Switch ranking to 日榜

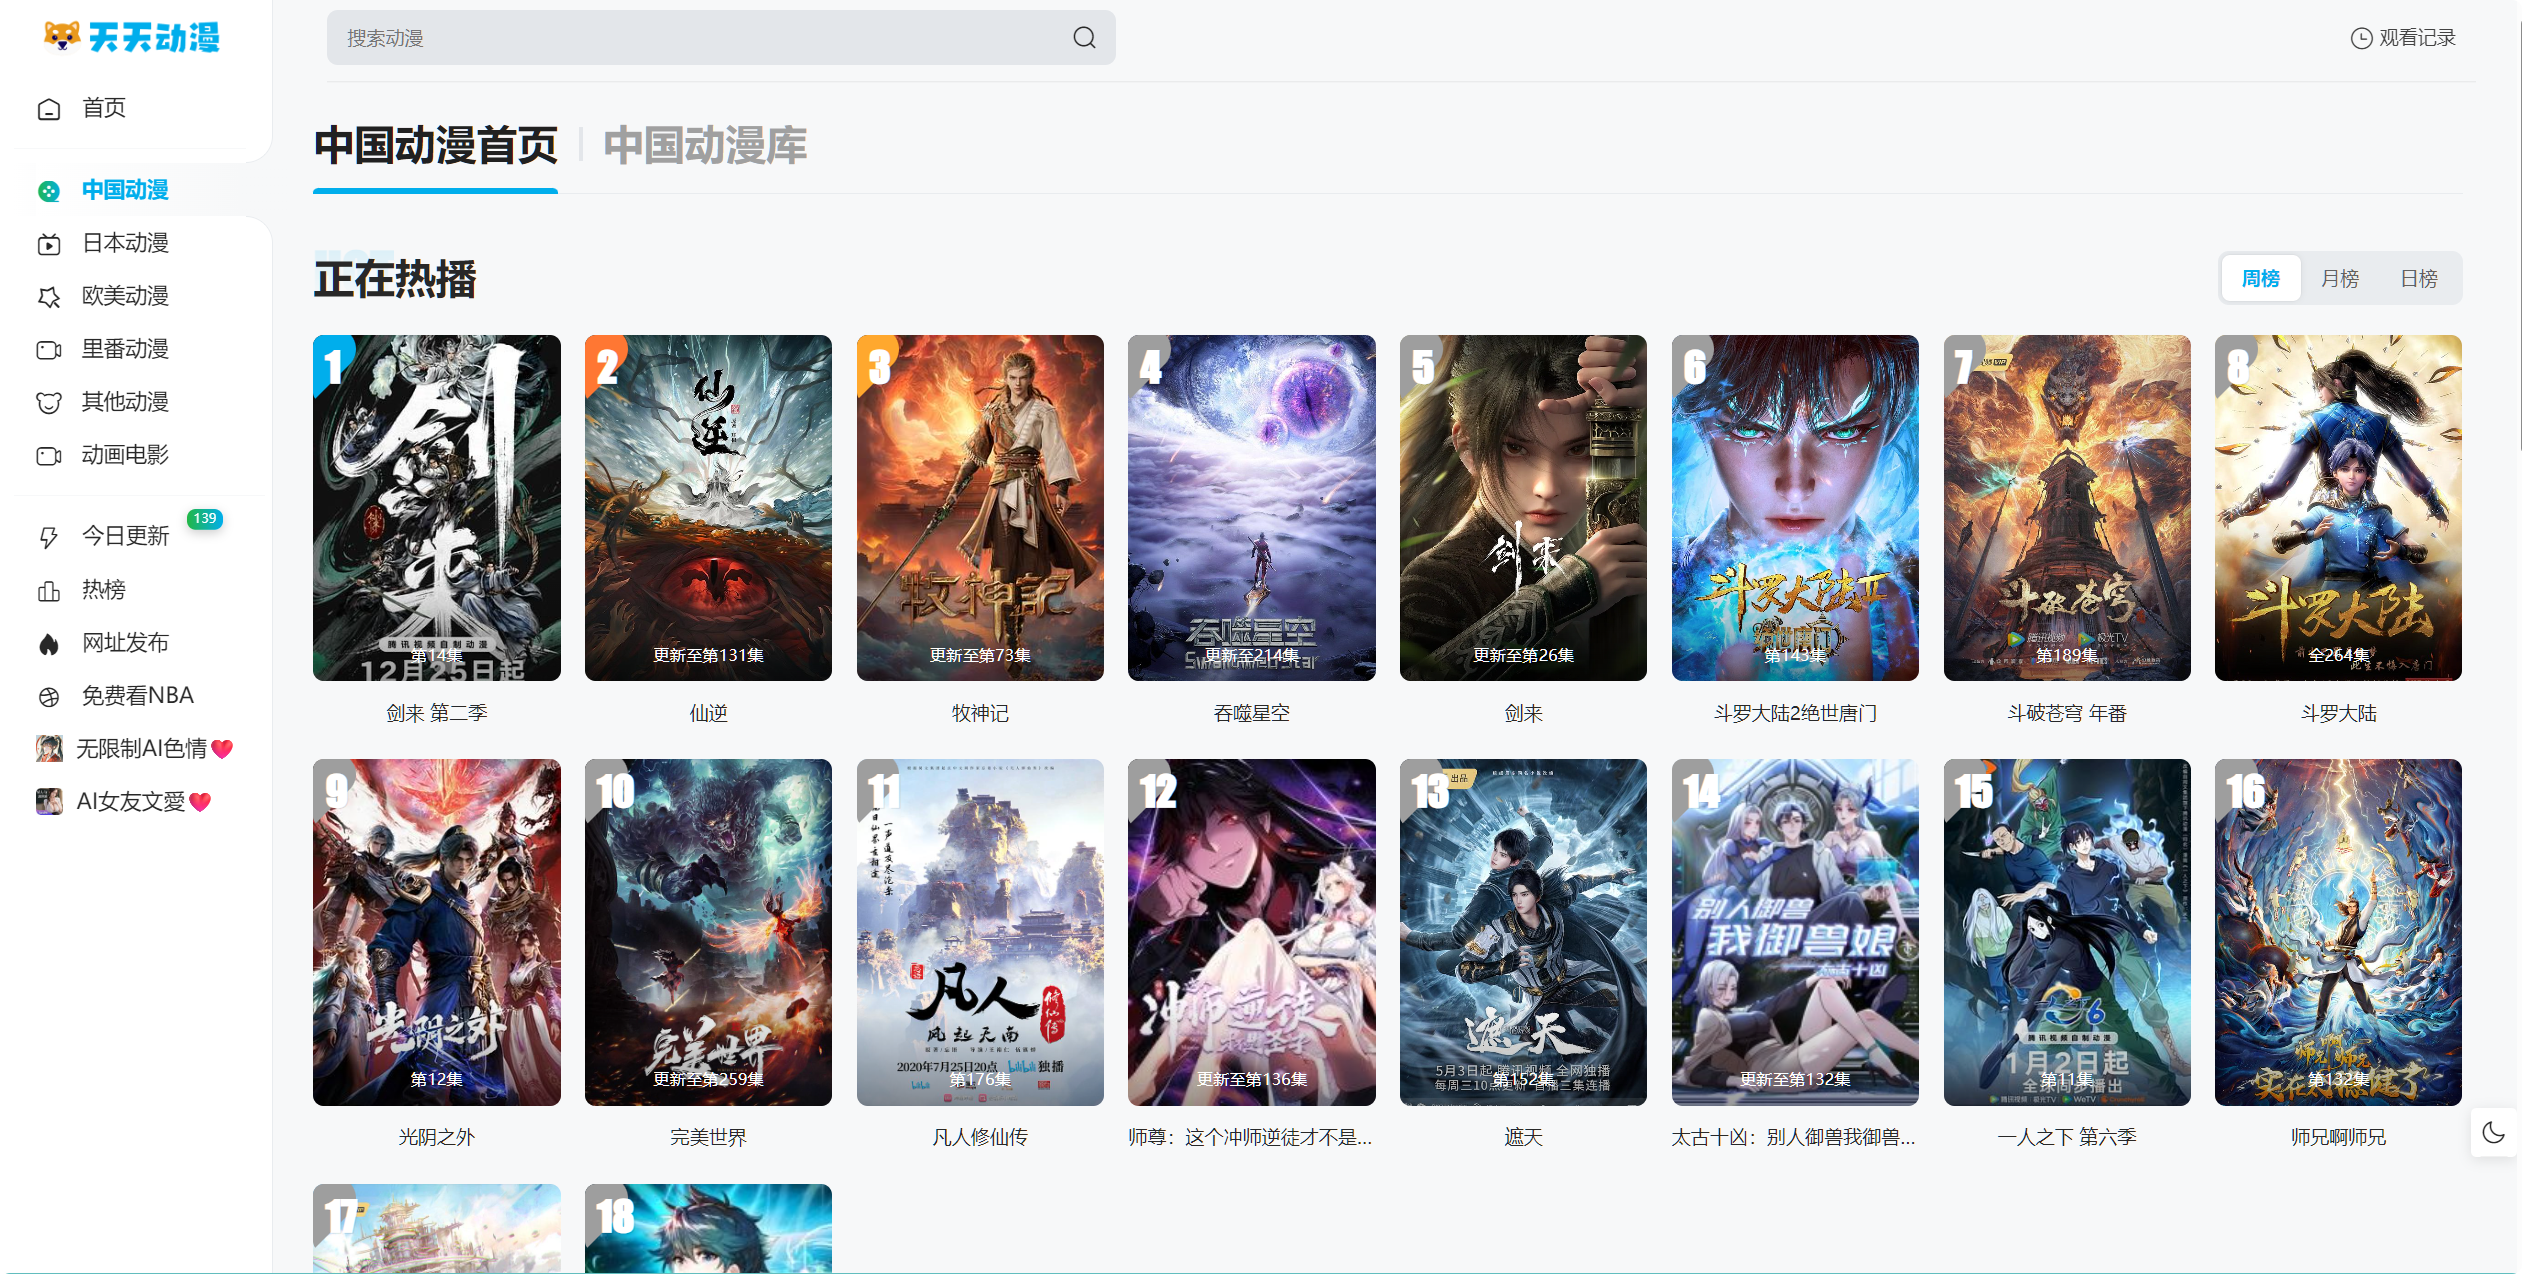tap(2420, 278)
